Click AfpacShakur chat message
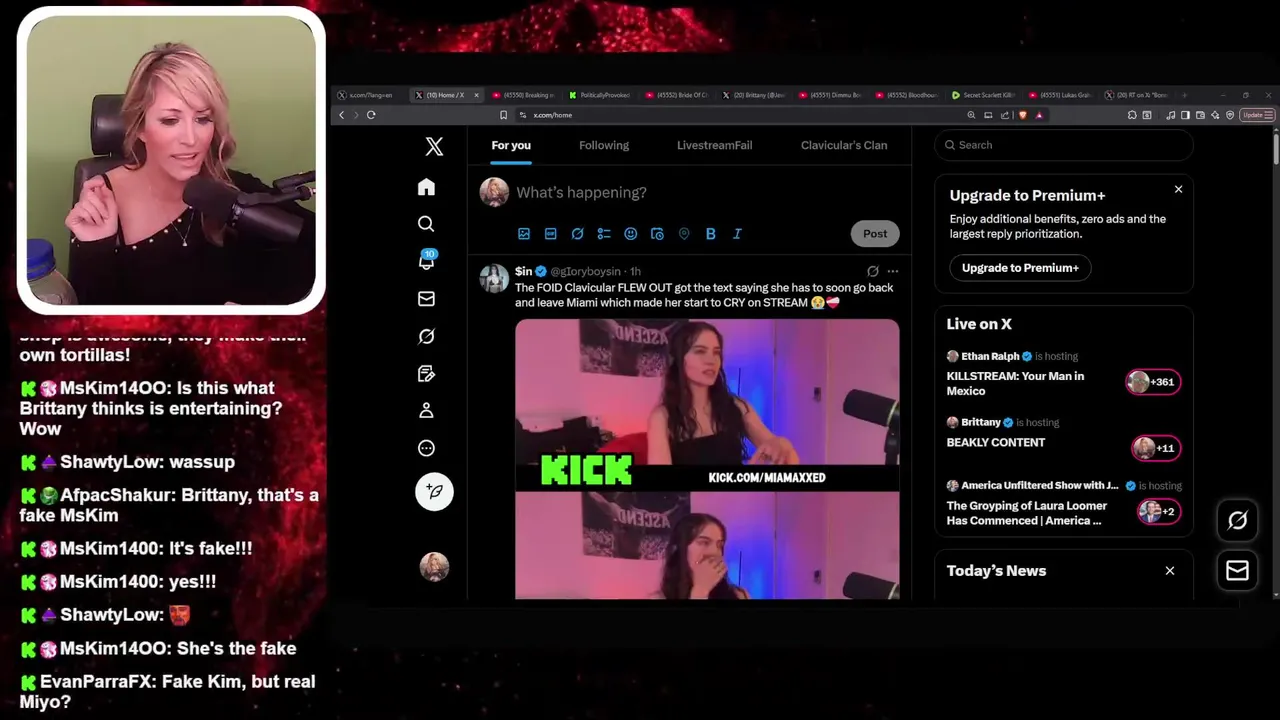Screen dimensions: 1280x720 (x=169, y=505)
